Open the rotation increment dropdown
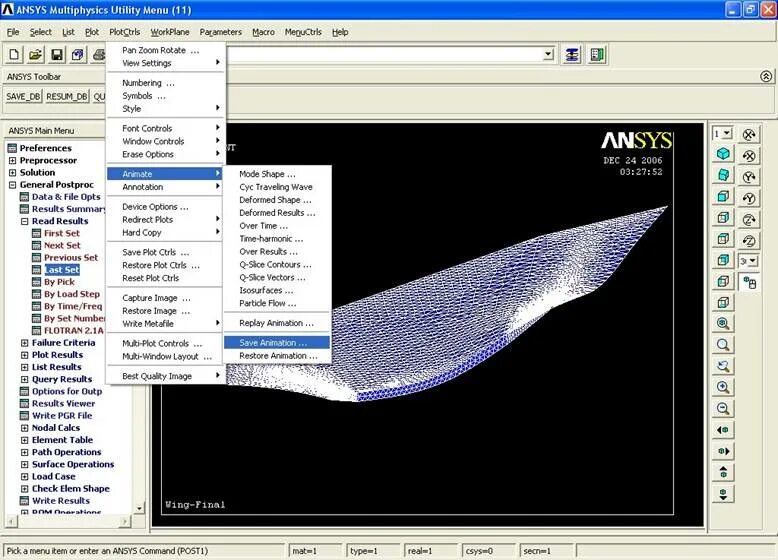This screenshot has width=778, height=560. (x=753, y=261)
